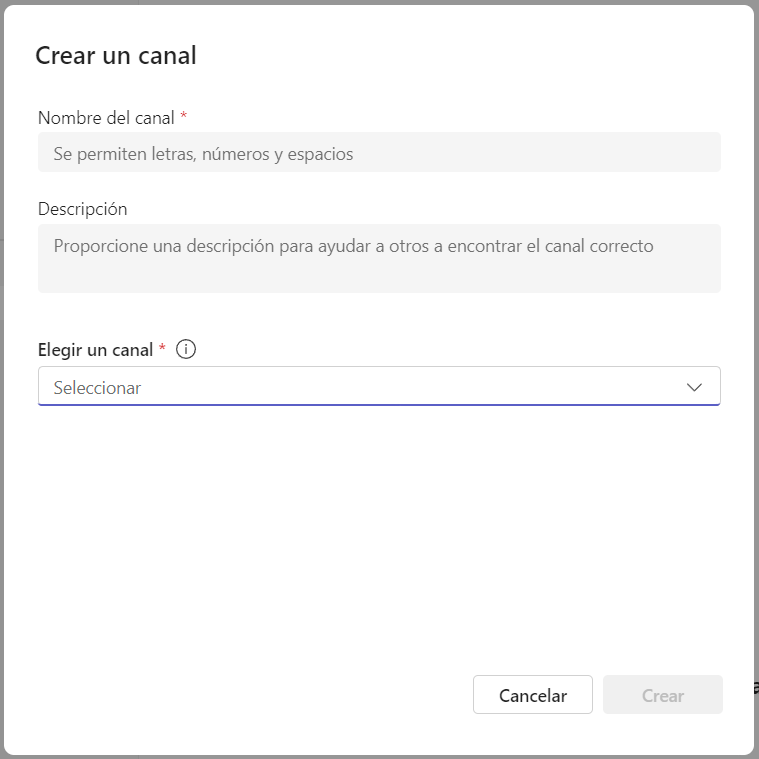Cancel the channel creation dialog
The height and width of the screenshot is (759, 759).
tap(532, 694)
